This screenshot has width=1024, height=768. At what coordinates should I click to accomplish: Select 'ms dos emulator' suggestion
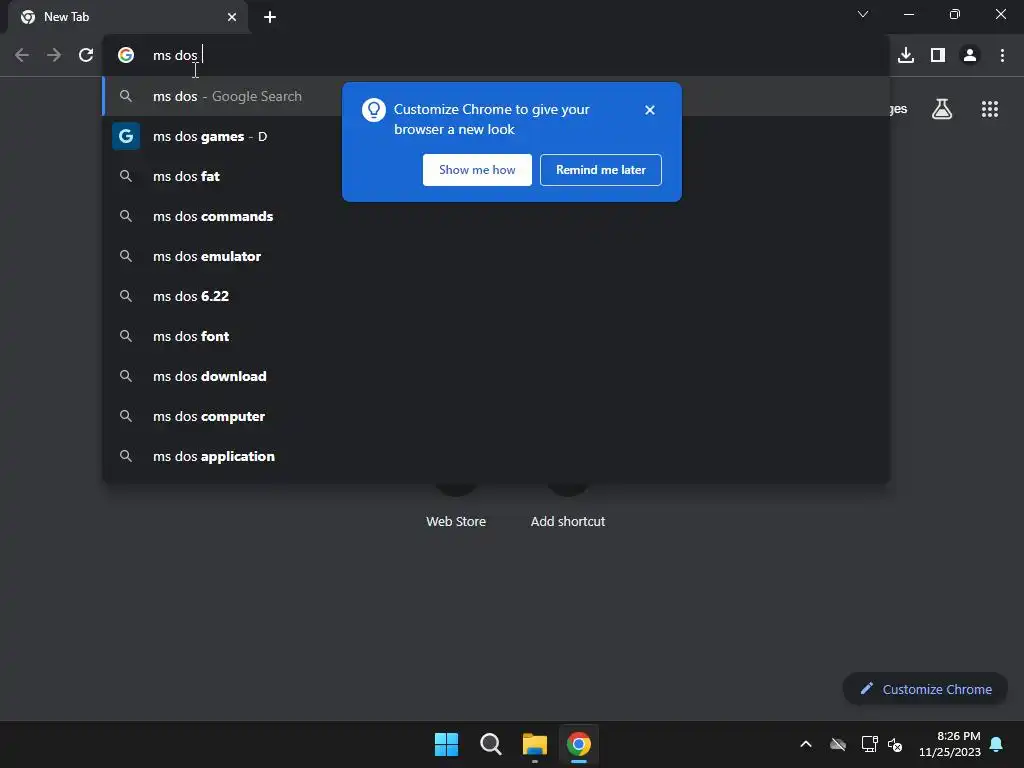tap(496, 256)
